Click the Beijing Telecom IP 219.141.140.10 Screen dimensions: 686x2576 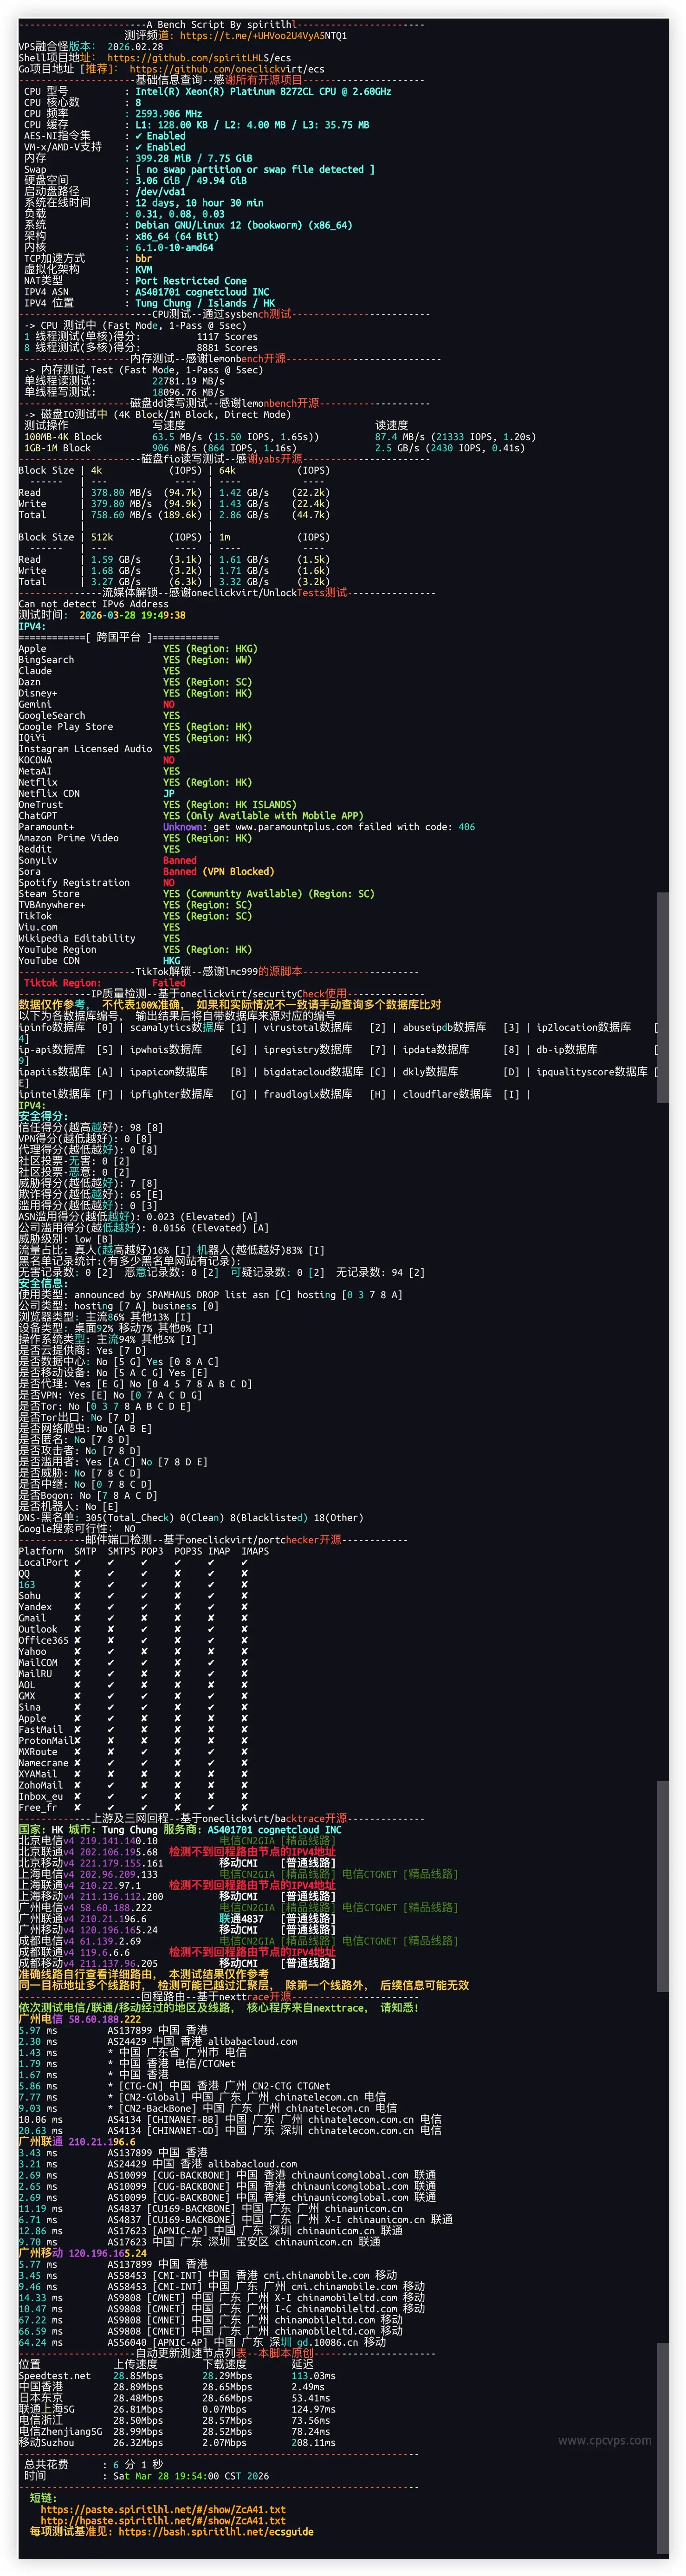pos(118,1840)
